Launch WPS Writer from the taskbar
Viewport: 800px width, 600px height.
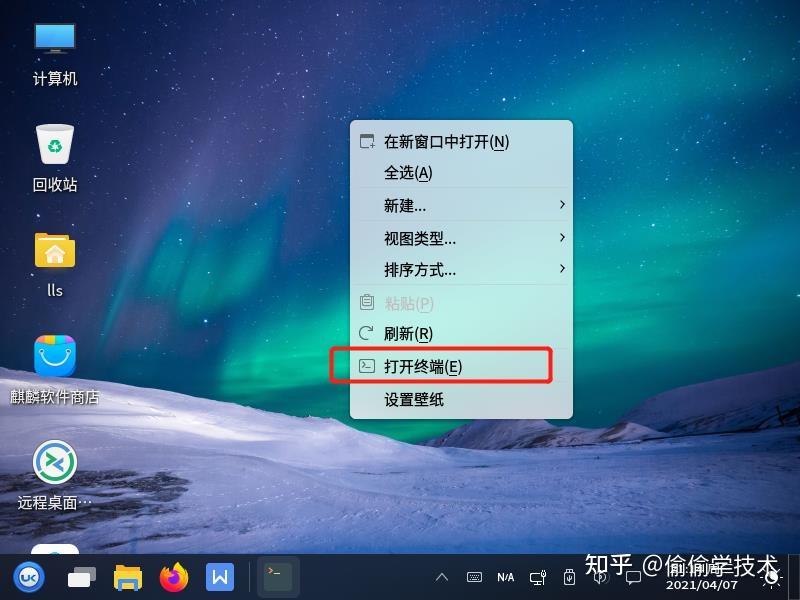click(x=220, y=577)
